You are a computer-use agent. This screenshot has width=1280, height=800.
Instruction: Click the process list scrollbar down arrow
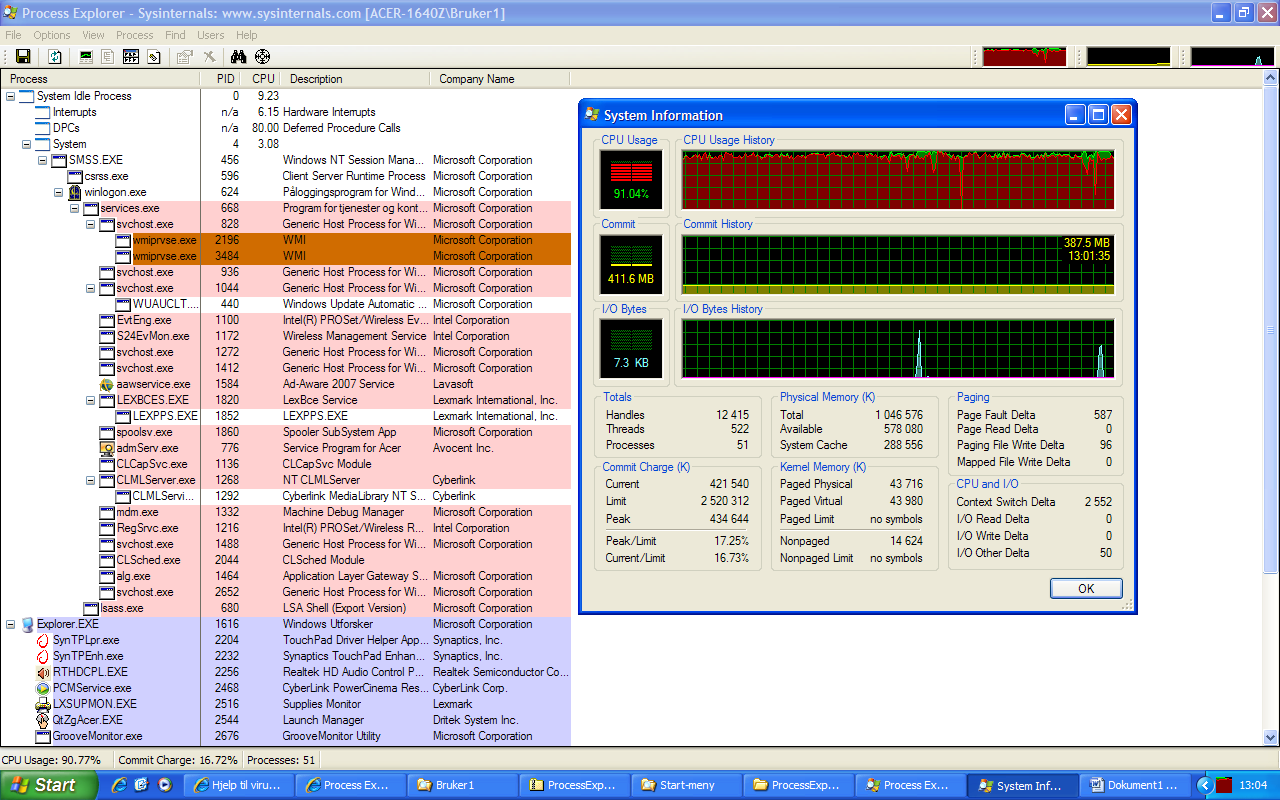(1271, 737)
